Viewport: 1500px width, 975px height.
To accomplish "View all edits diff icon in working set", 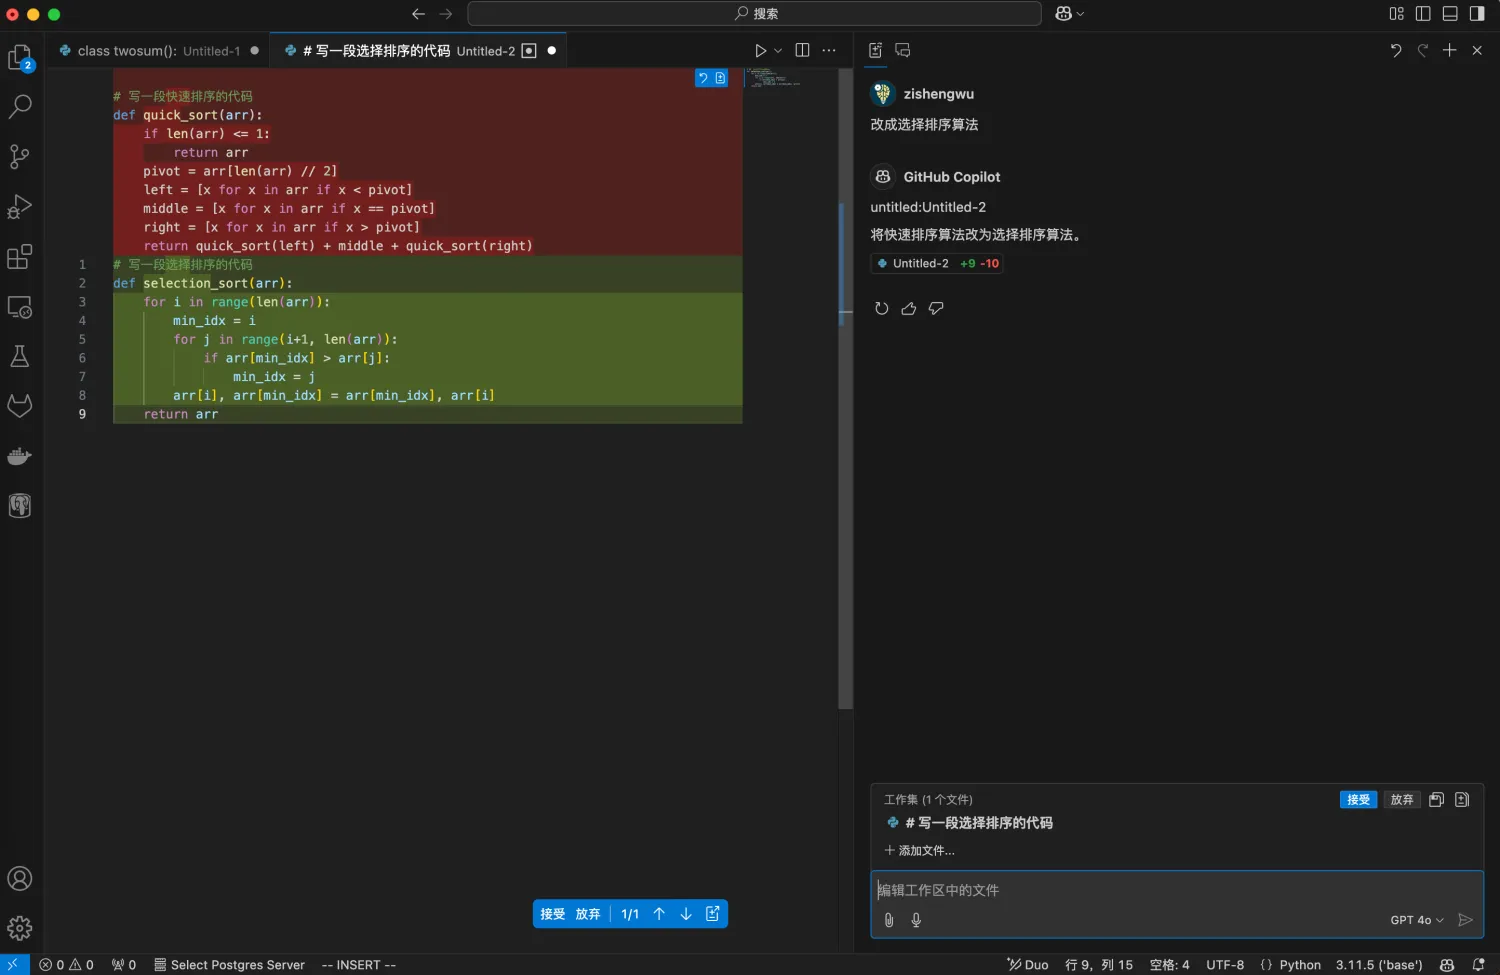I will (x=1462, y=800).
